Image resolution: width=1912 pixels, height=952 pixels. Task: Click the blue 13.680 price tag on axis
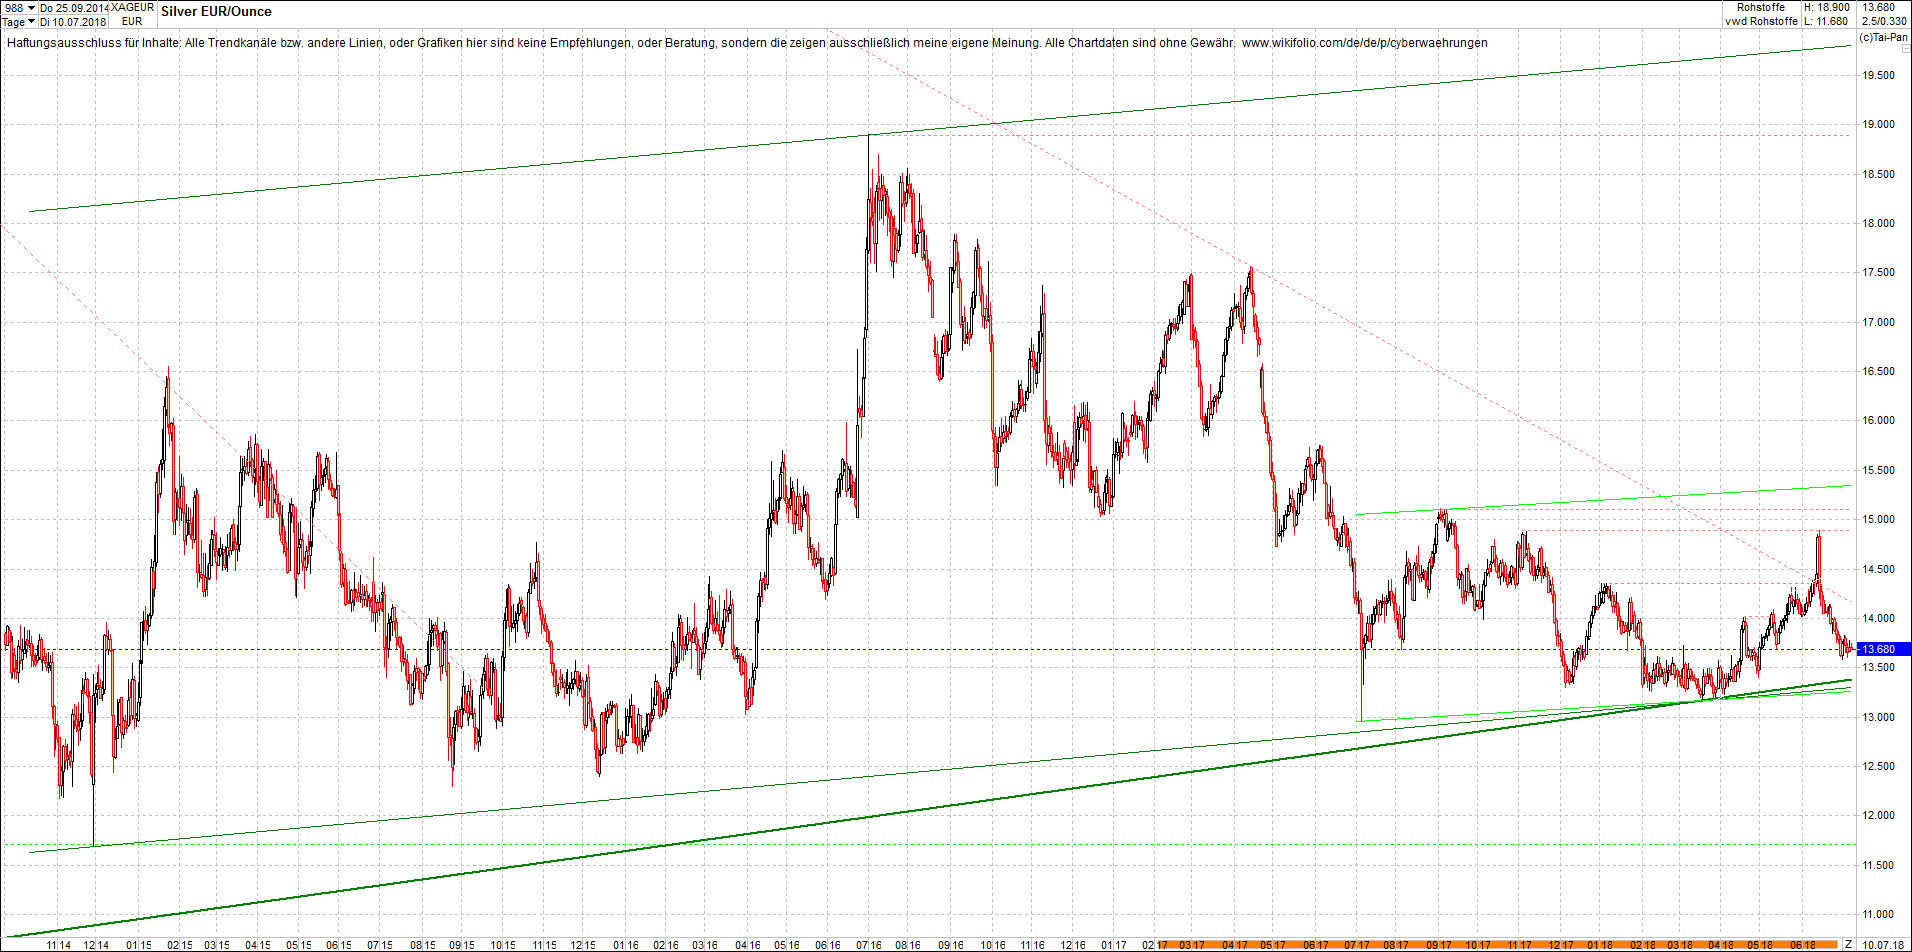click(x=1879, y=649)
